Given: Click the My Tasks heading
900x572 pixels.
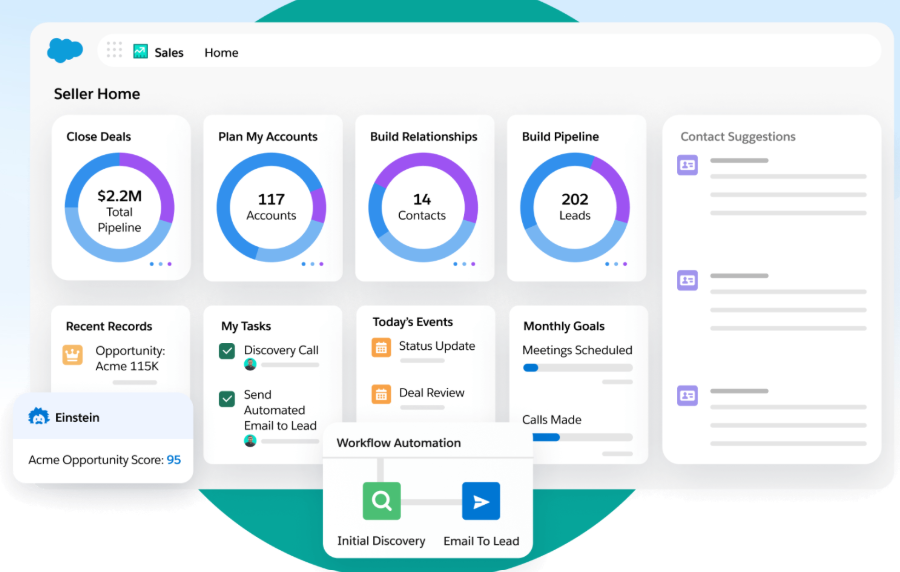Looking at the screenshot, I should 246,326.
